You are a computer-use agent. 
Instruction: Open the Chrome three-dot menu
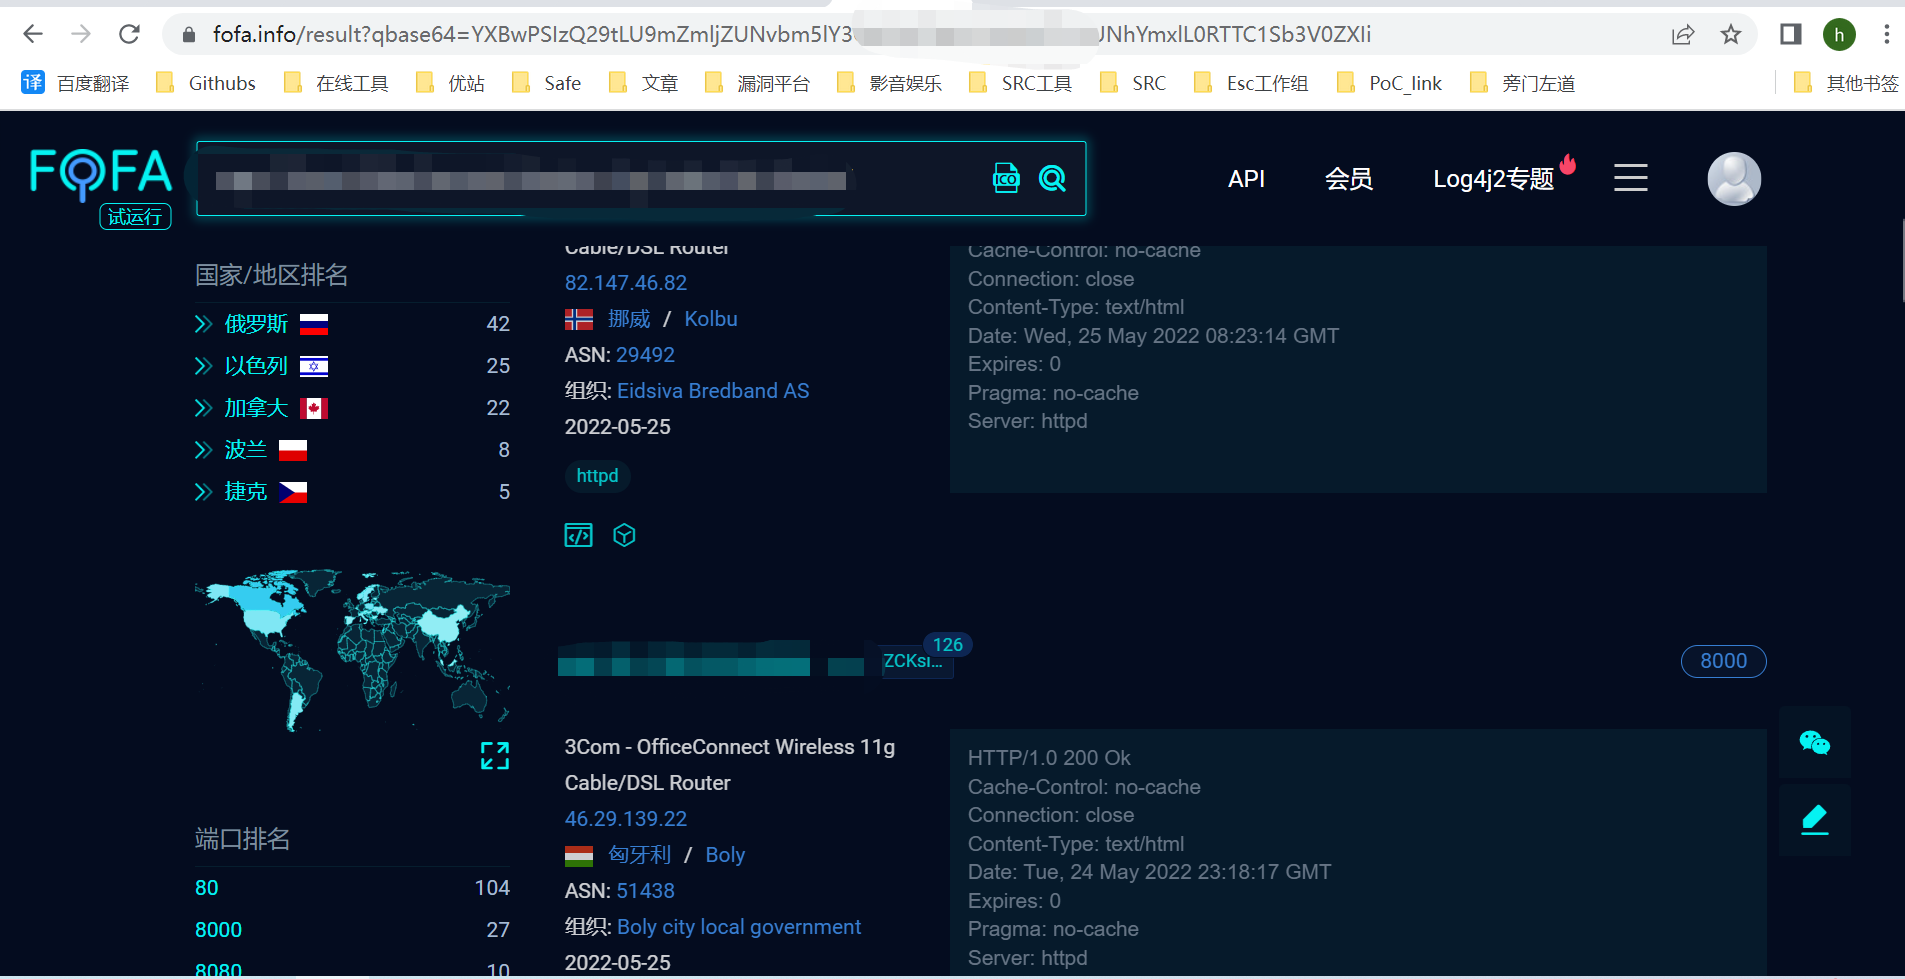pos(1887,35)
